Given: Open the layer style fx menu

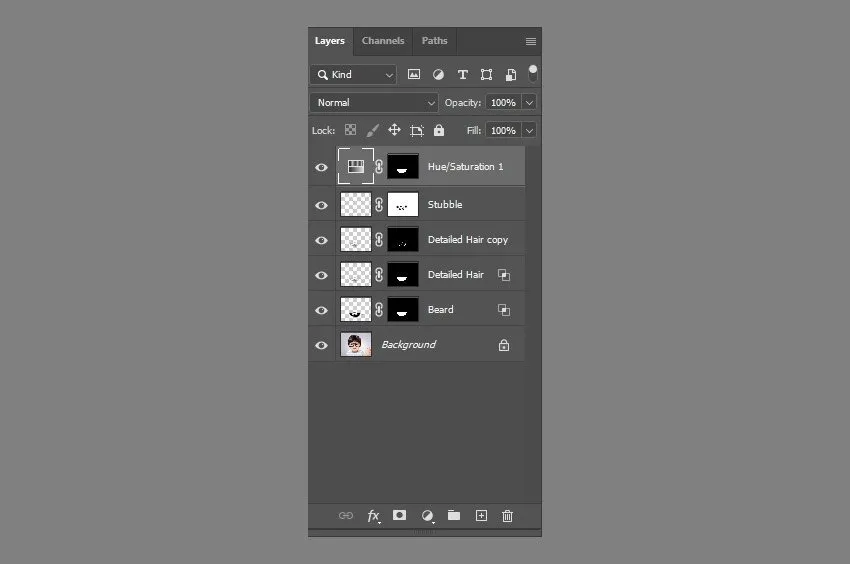Looking at the screenshot, I should [373, 515].
